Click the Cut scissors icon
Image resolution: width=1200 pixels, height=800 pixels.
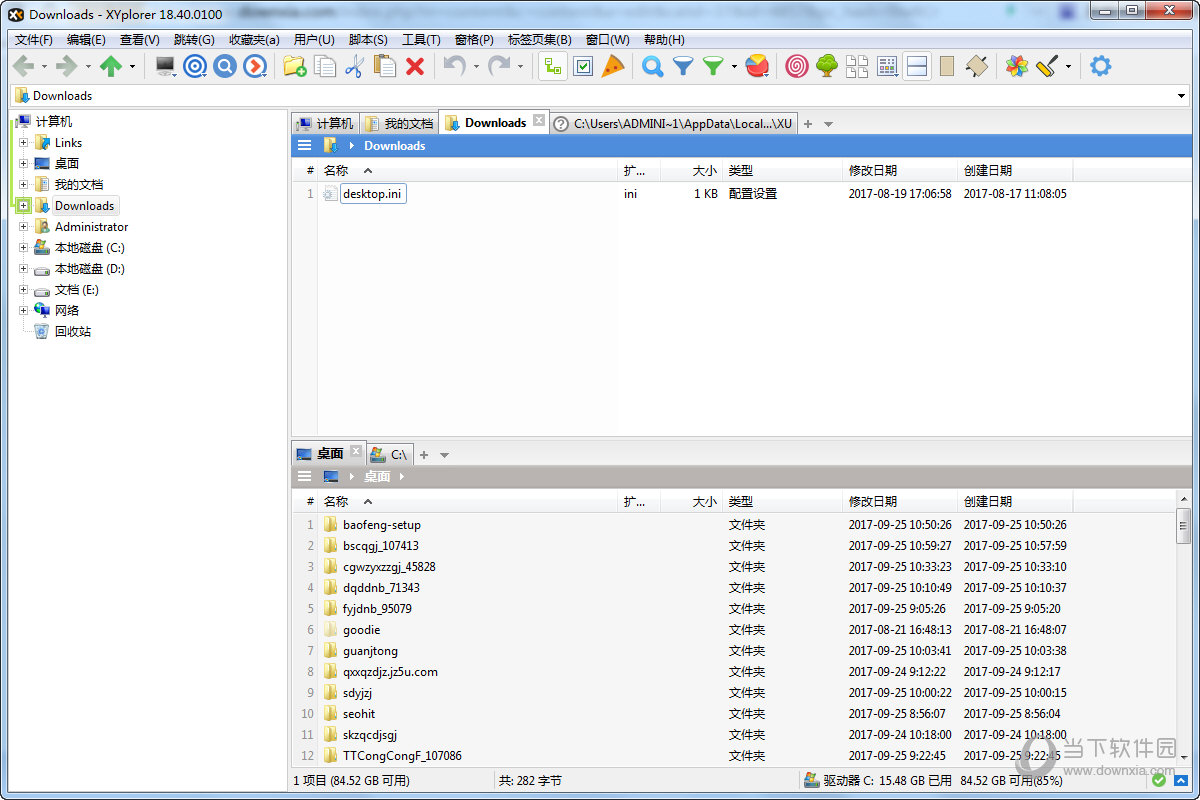(354, 67)
